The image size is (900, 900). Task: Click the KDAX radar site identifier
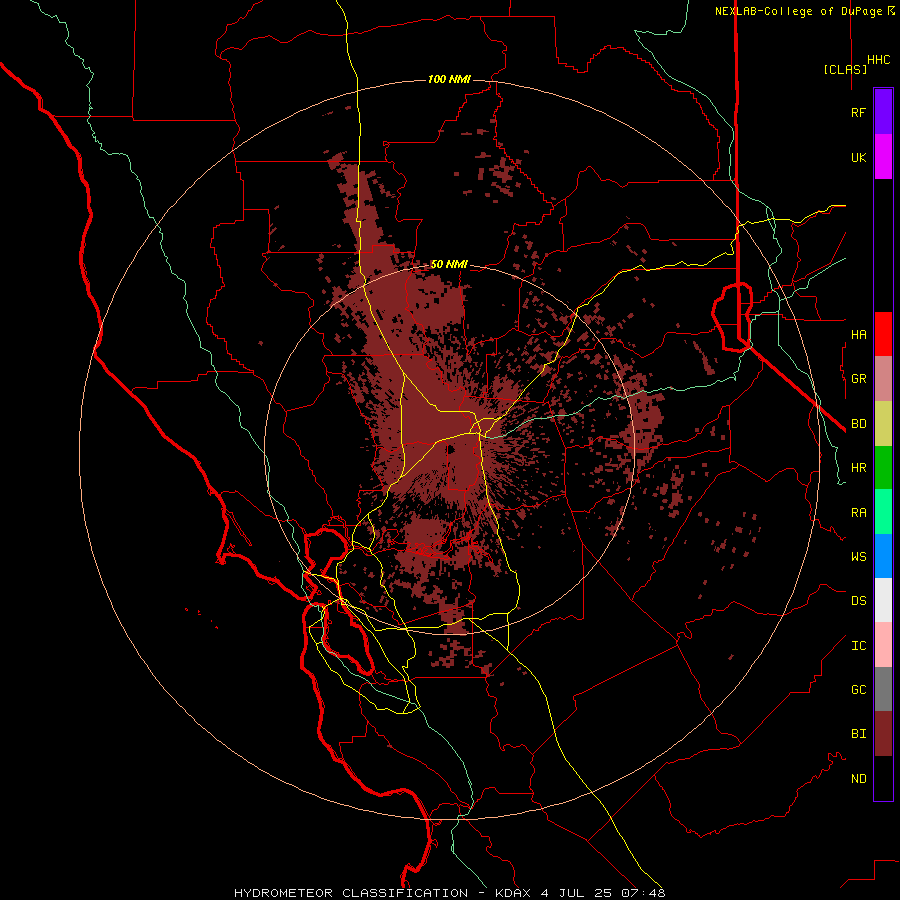[513, 893]
